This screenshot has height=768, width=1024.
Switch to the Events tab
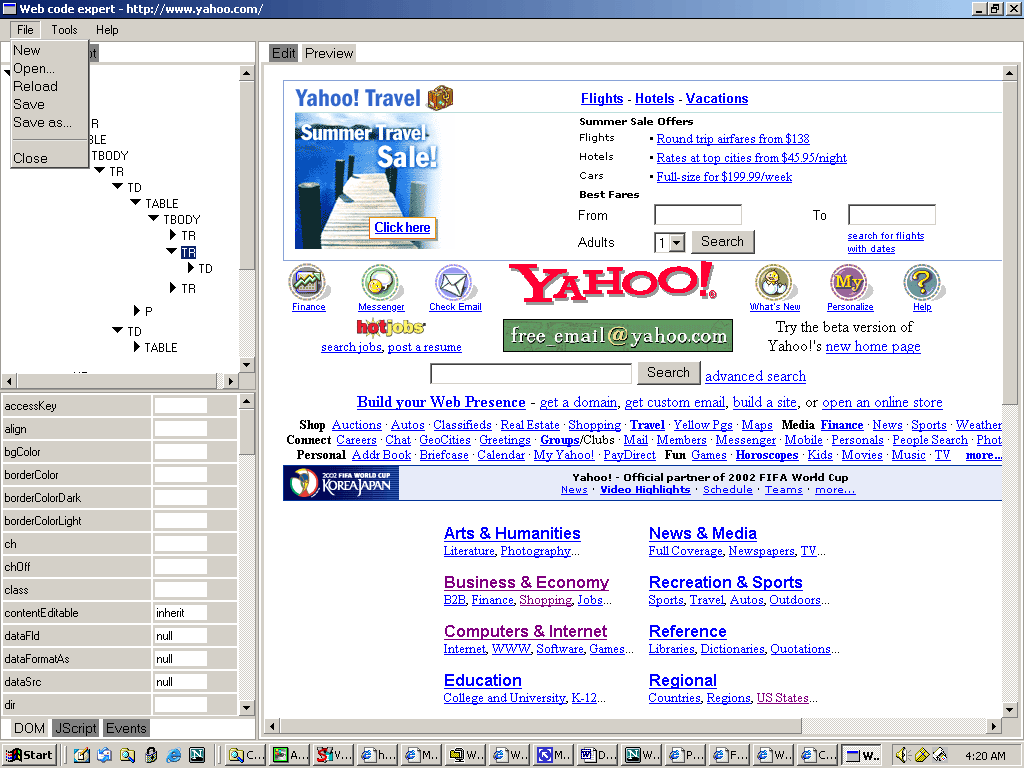pos(126,728)
